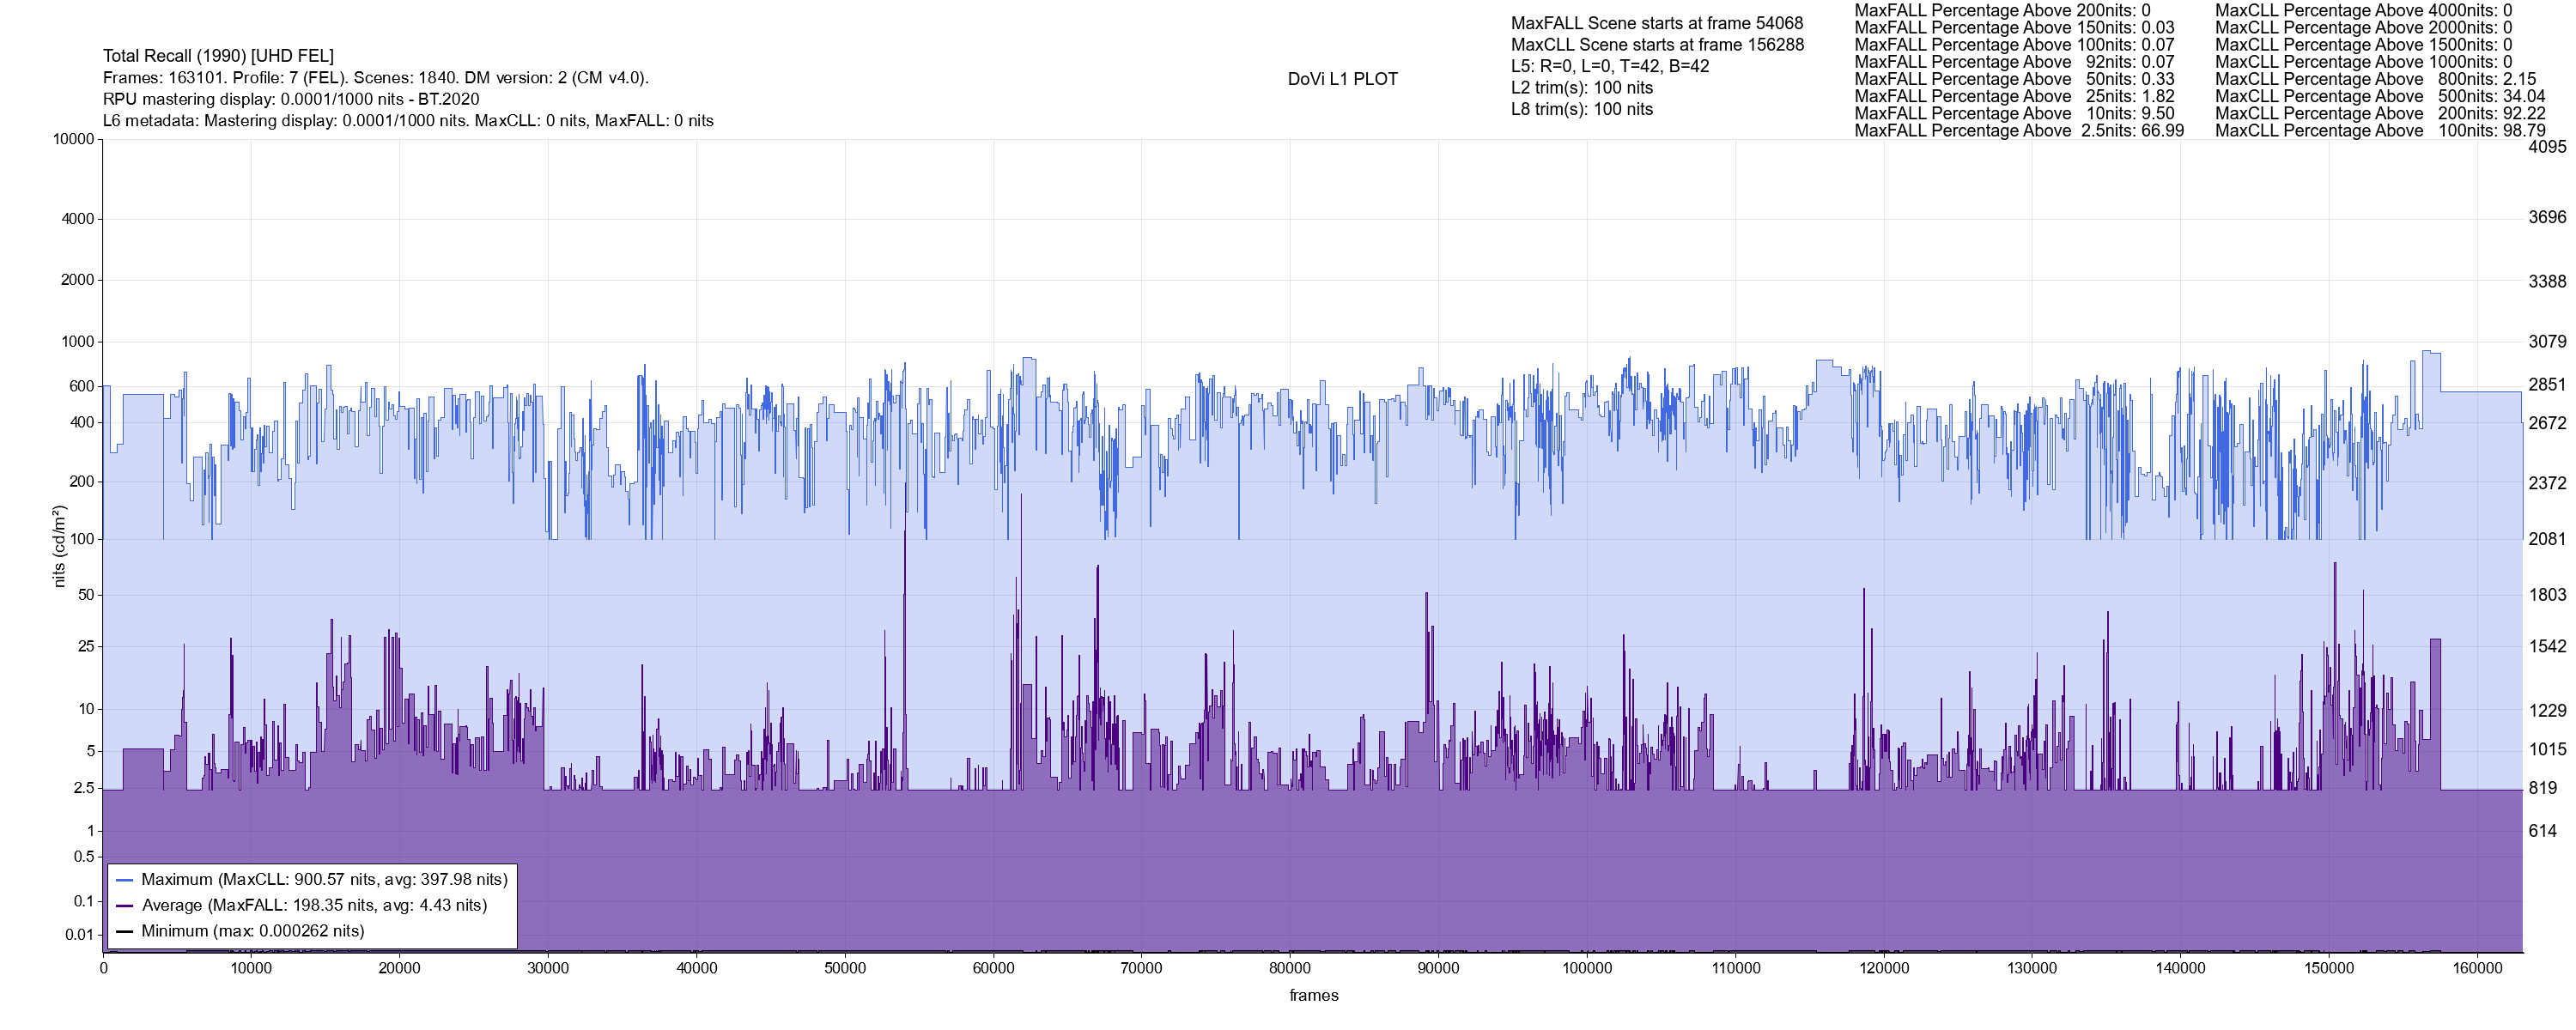Click the black Minimum legend line swatch
The width and height of the screenshot is (2576, 1030).
(x=125, y=931)
